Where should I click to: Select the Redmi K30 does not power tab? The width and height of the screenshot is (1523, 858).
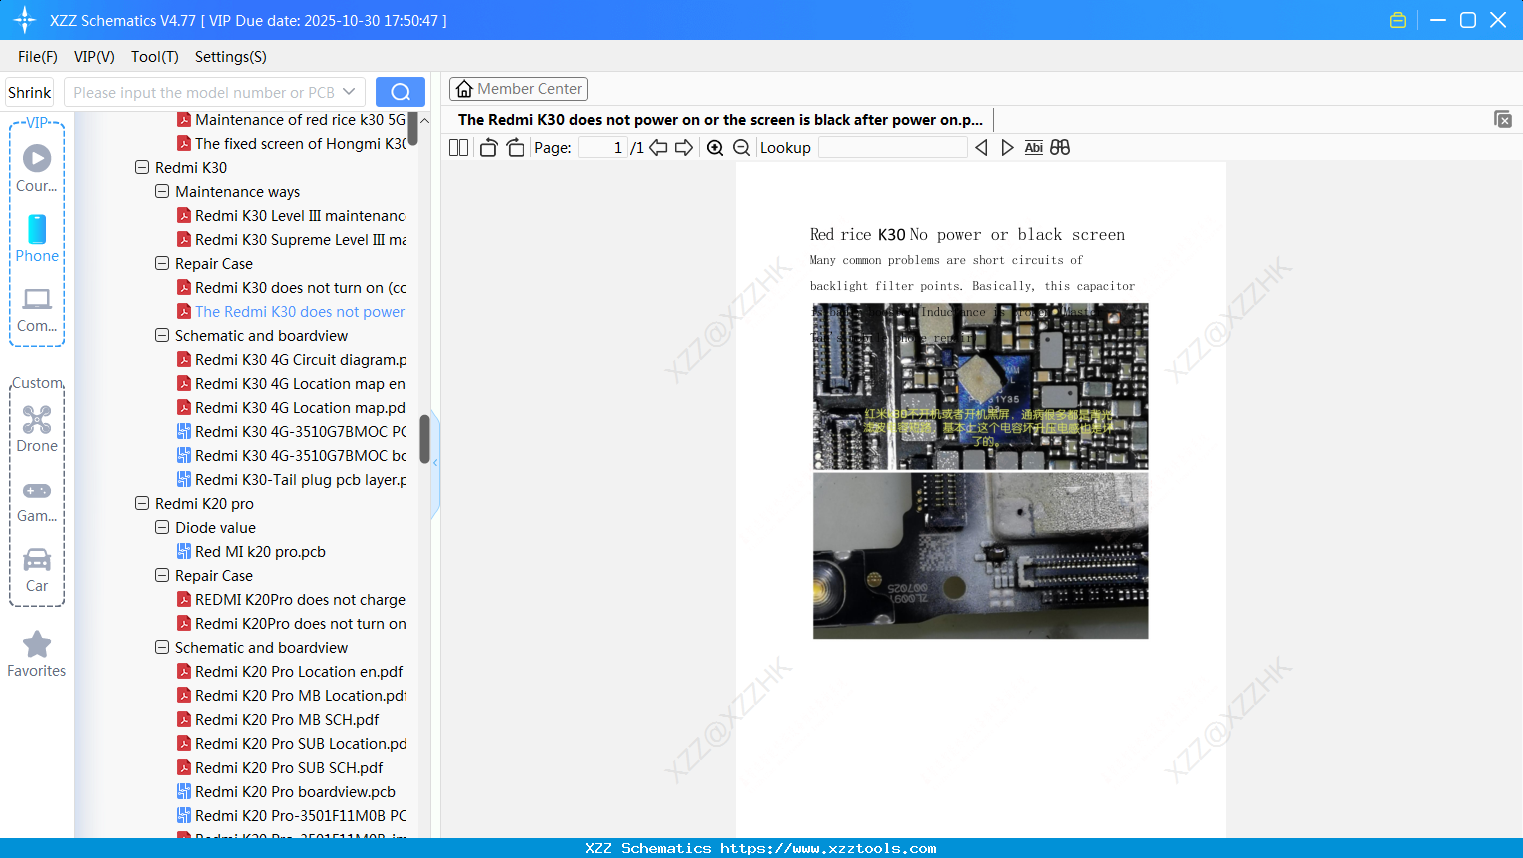pos(718,119)
